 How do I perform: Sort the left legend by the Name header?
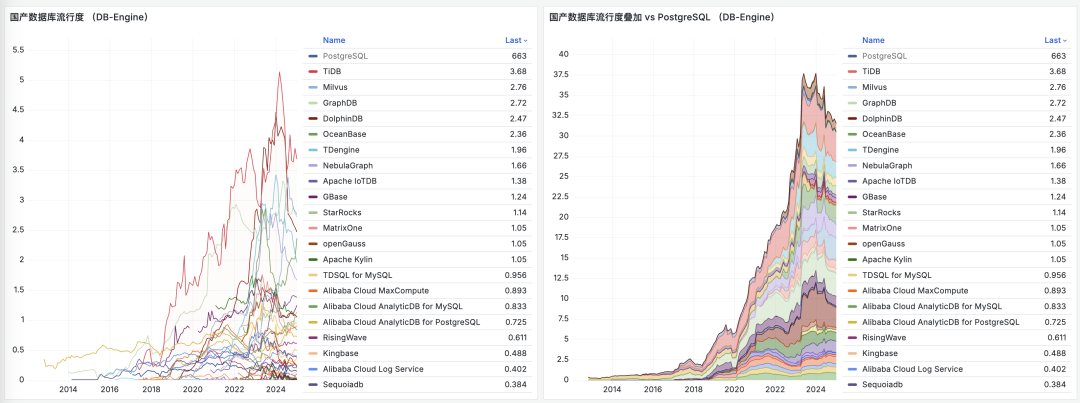[334, 41]
